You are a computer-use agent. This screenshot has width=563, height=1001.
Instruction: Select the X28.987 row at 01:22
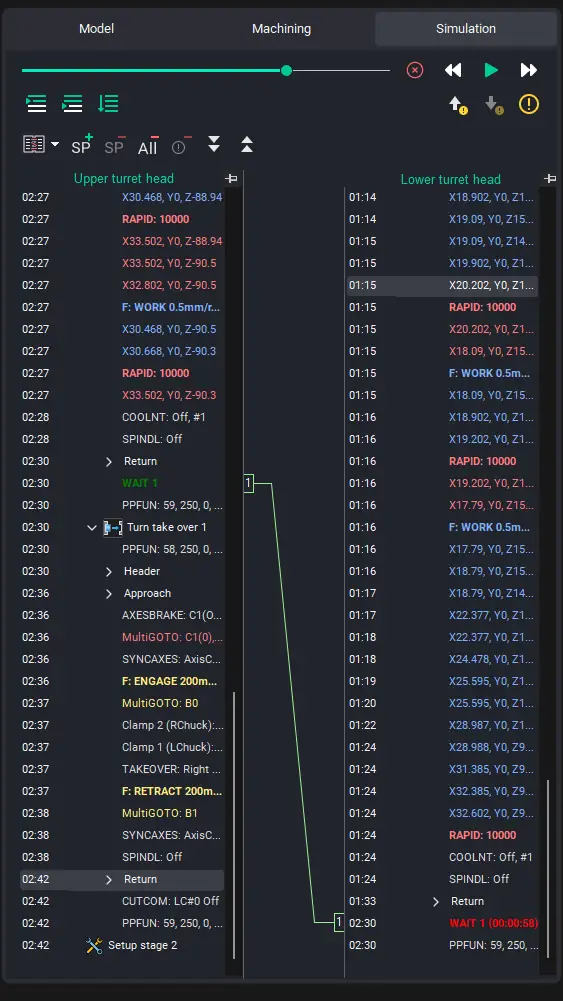point(442,725)
